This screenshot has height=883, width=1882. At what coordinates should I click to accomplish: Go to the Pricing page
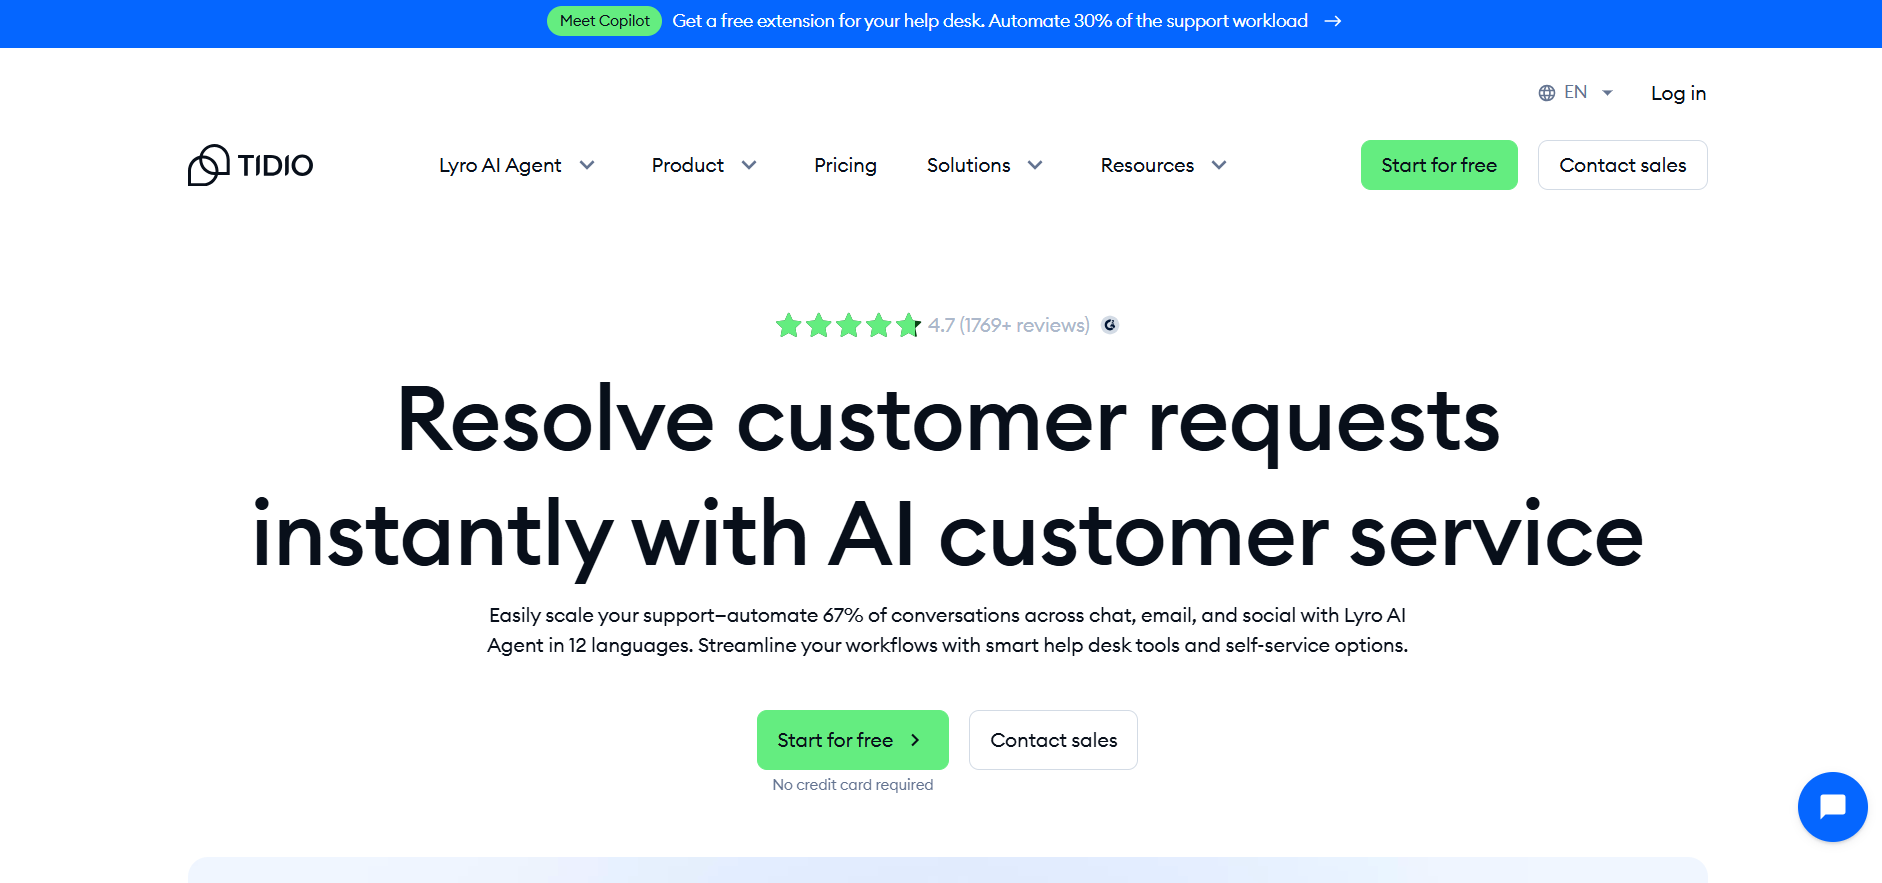coord(845,165)
